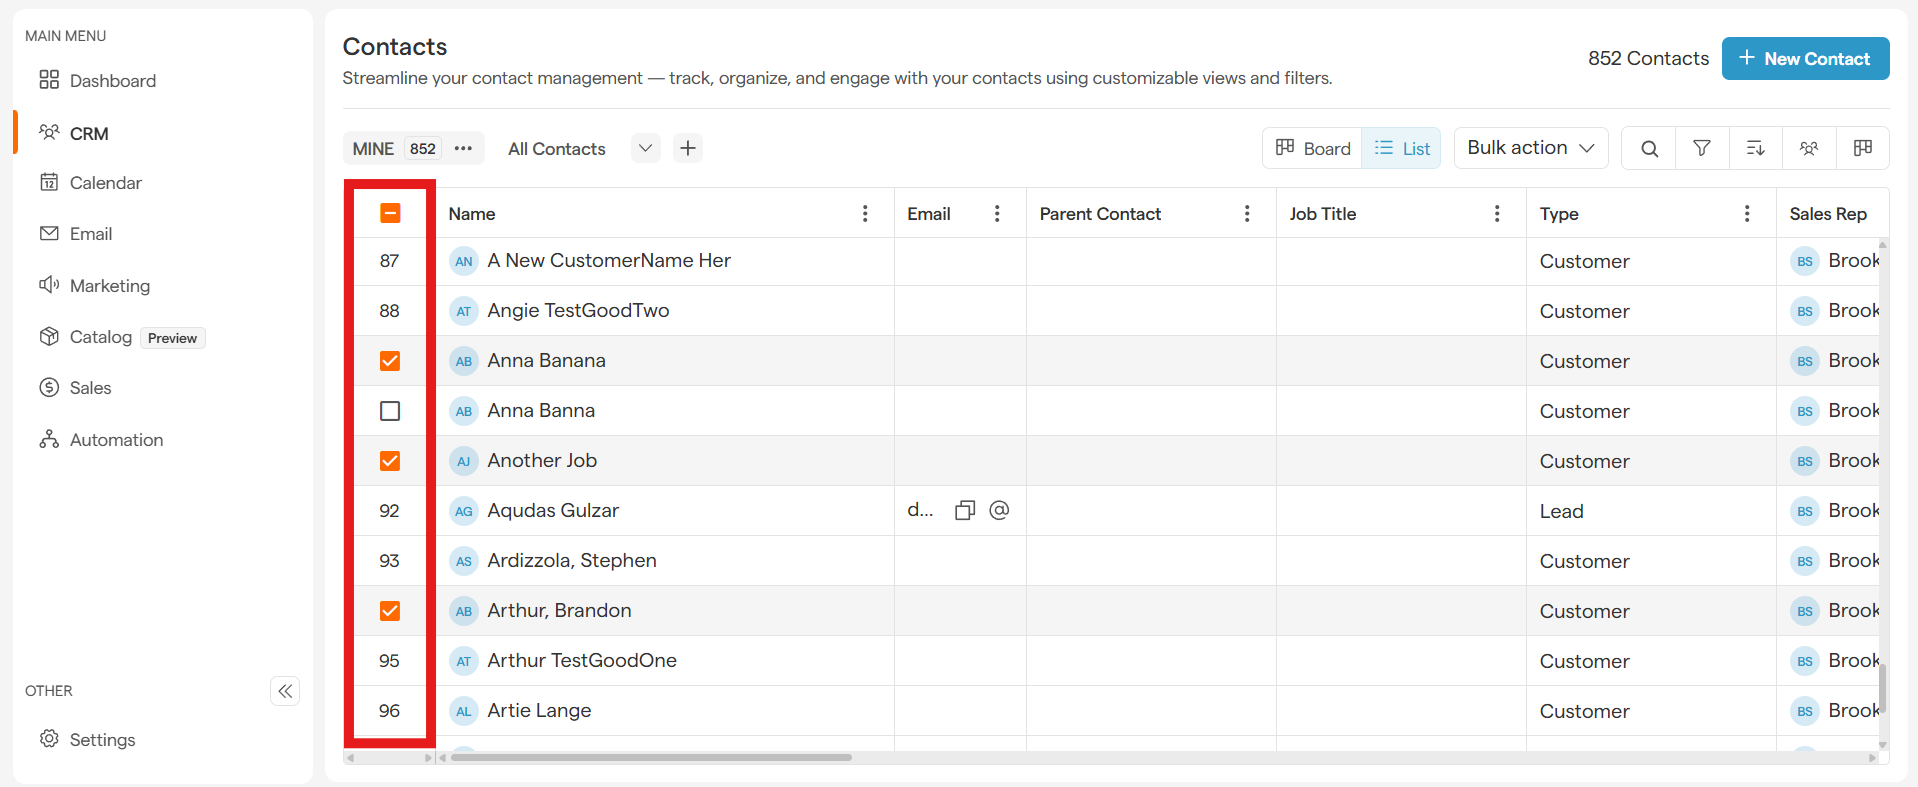Check the Anna Banna row checkbox
1918x787 pixels.
390,411
